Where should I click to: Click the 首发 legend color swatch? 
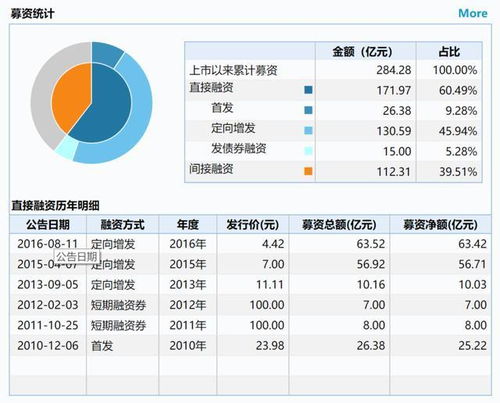pos(308,110)
